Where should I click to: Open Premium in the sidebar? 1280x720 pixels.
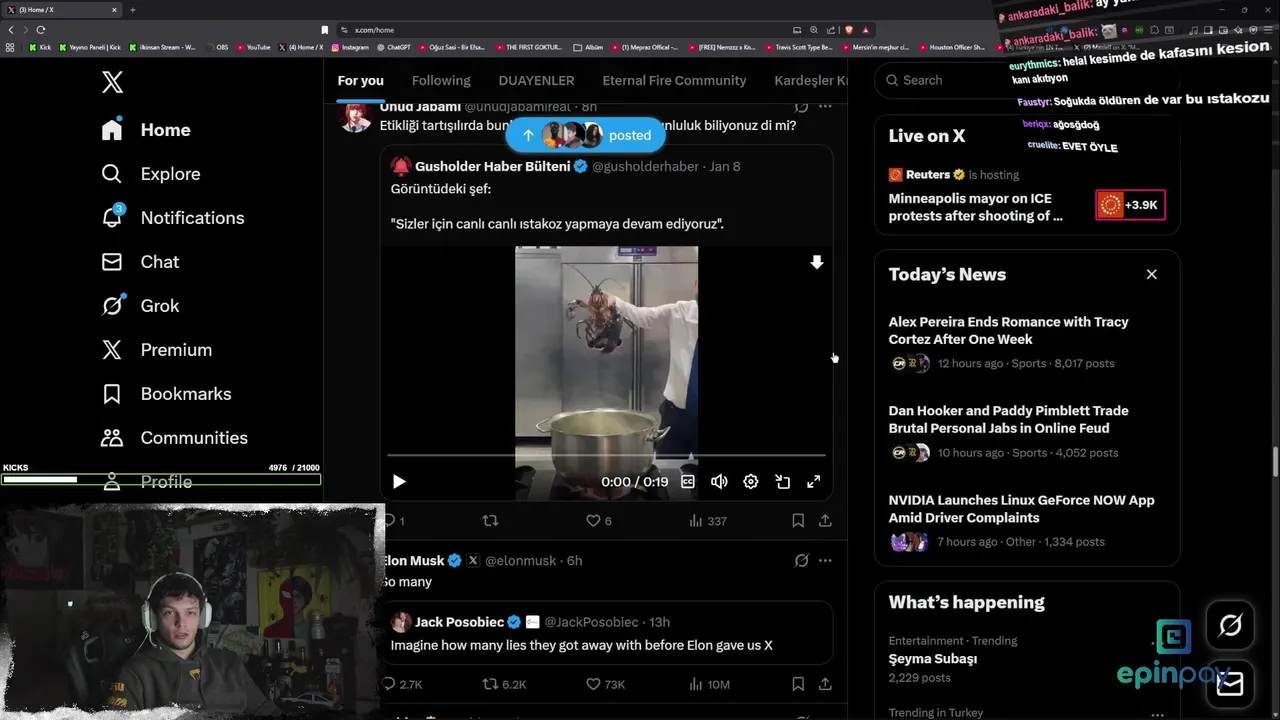(x=157, y=350)
